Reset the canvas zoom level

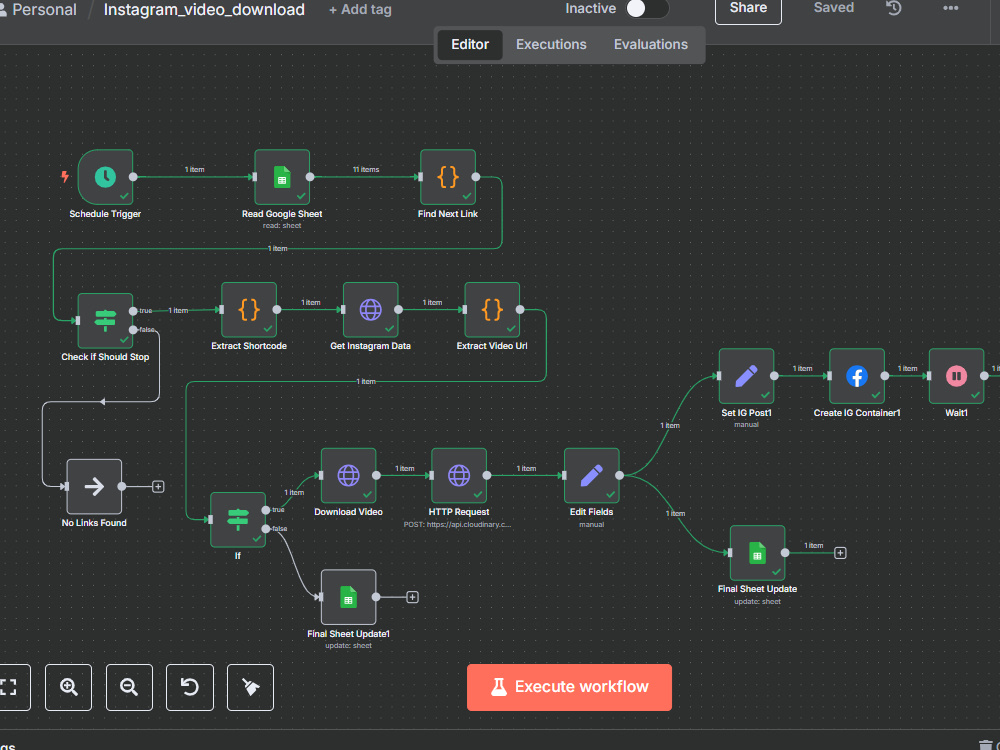click(x=189, y=687)
